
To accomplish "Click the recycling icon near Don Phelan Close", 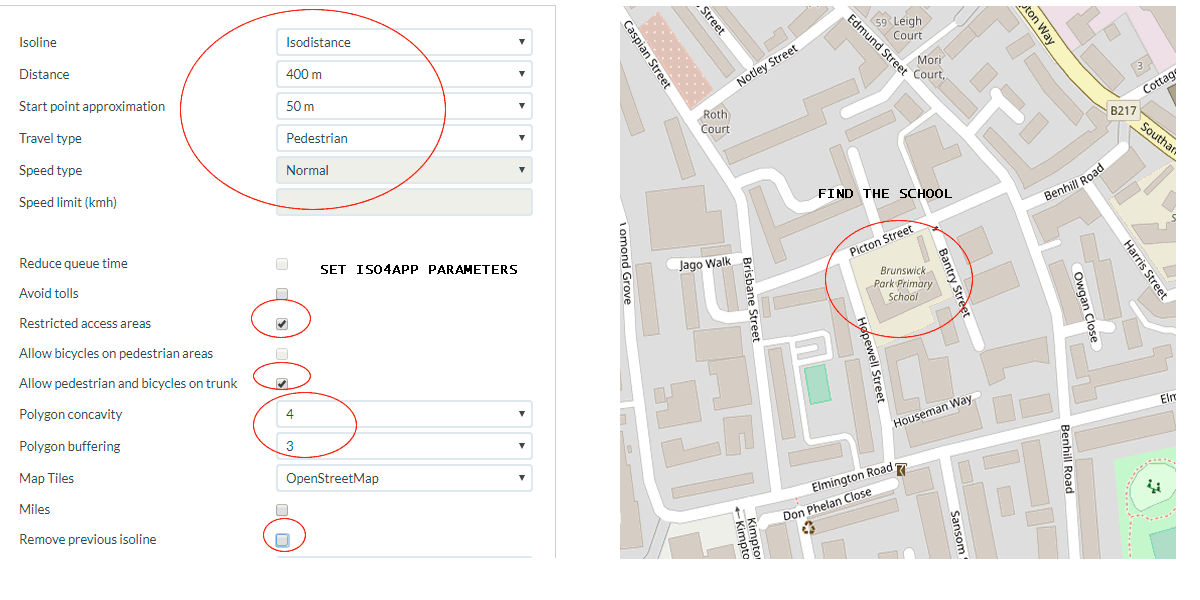I will [x=808, y=526].
